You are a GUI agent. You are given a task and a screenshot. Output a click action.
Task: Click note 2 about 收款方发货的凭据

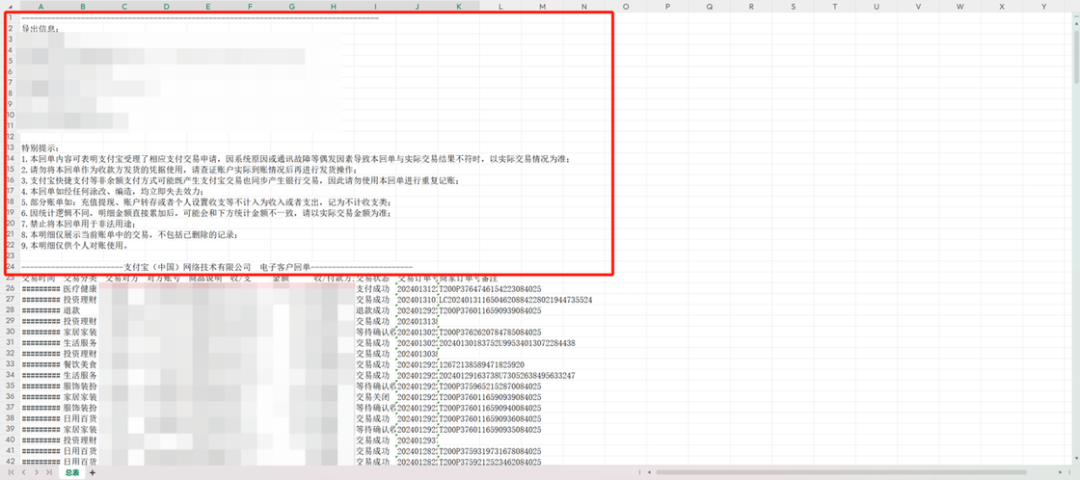(190, 169)
